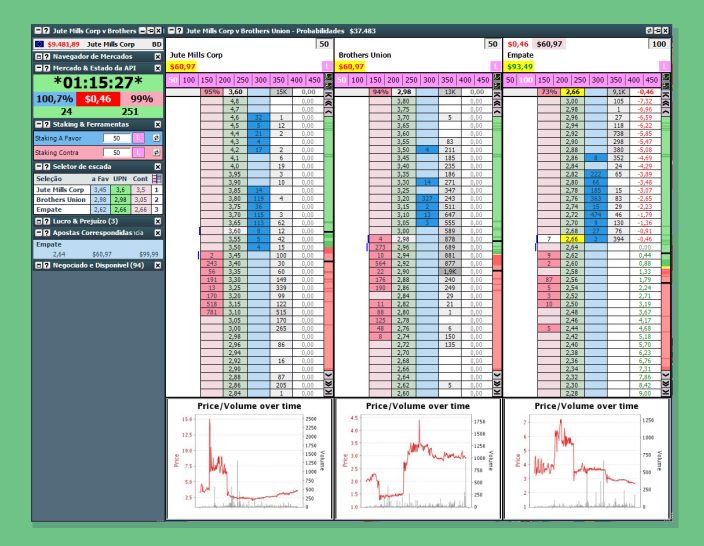Click upper chart icon on Jute Mills Corp ladder
704x546 pixels.
[x=328, y=77]
